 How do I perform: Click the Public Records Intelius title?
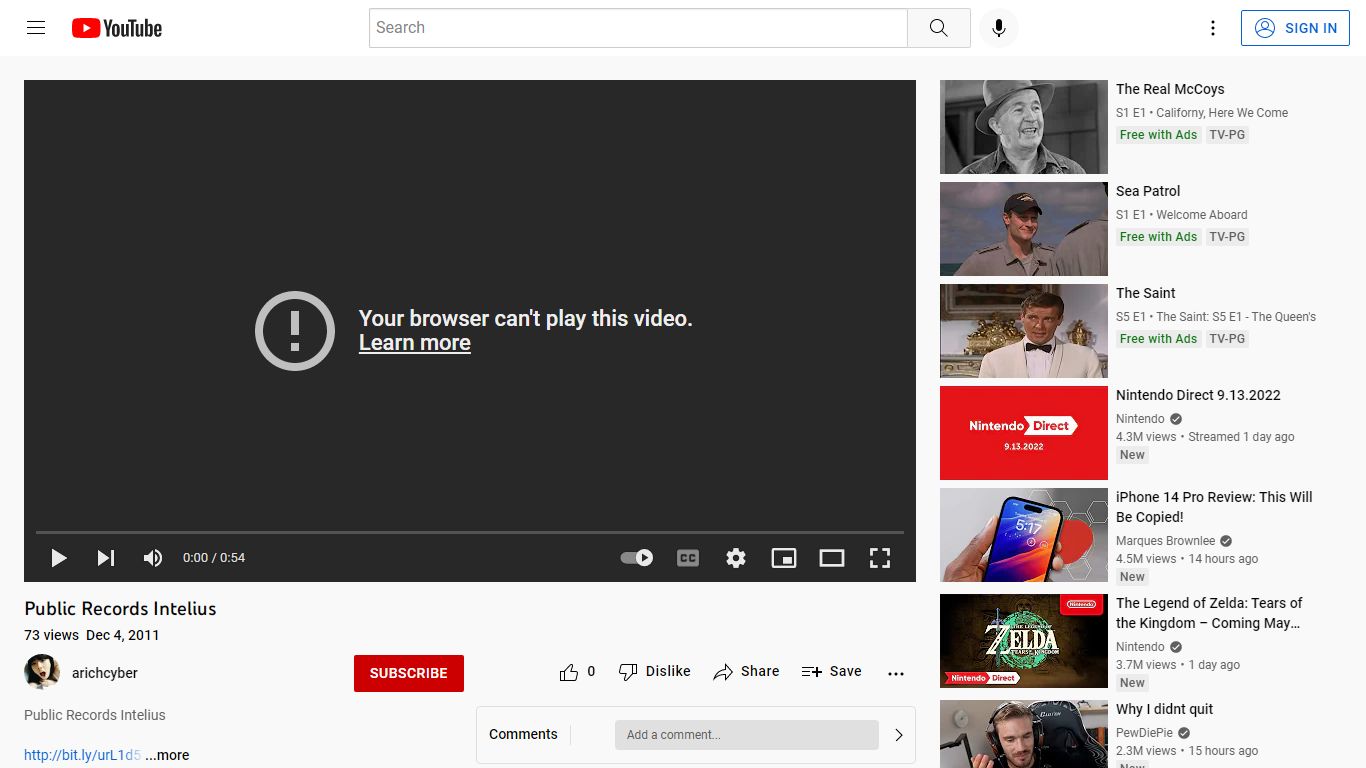click(120, 609)
